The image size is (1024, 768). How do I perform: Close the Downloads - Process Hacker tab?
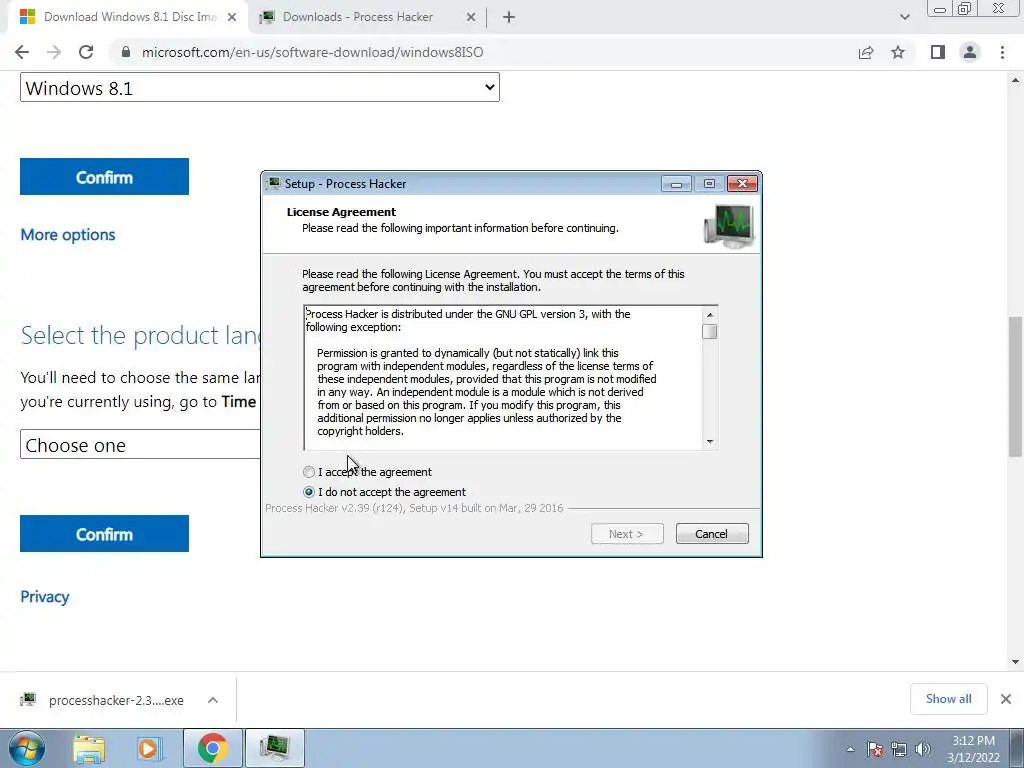point(471,17)
